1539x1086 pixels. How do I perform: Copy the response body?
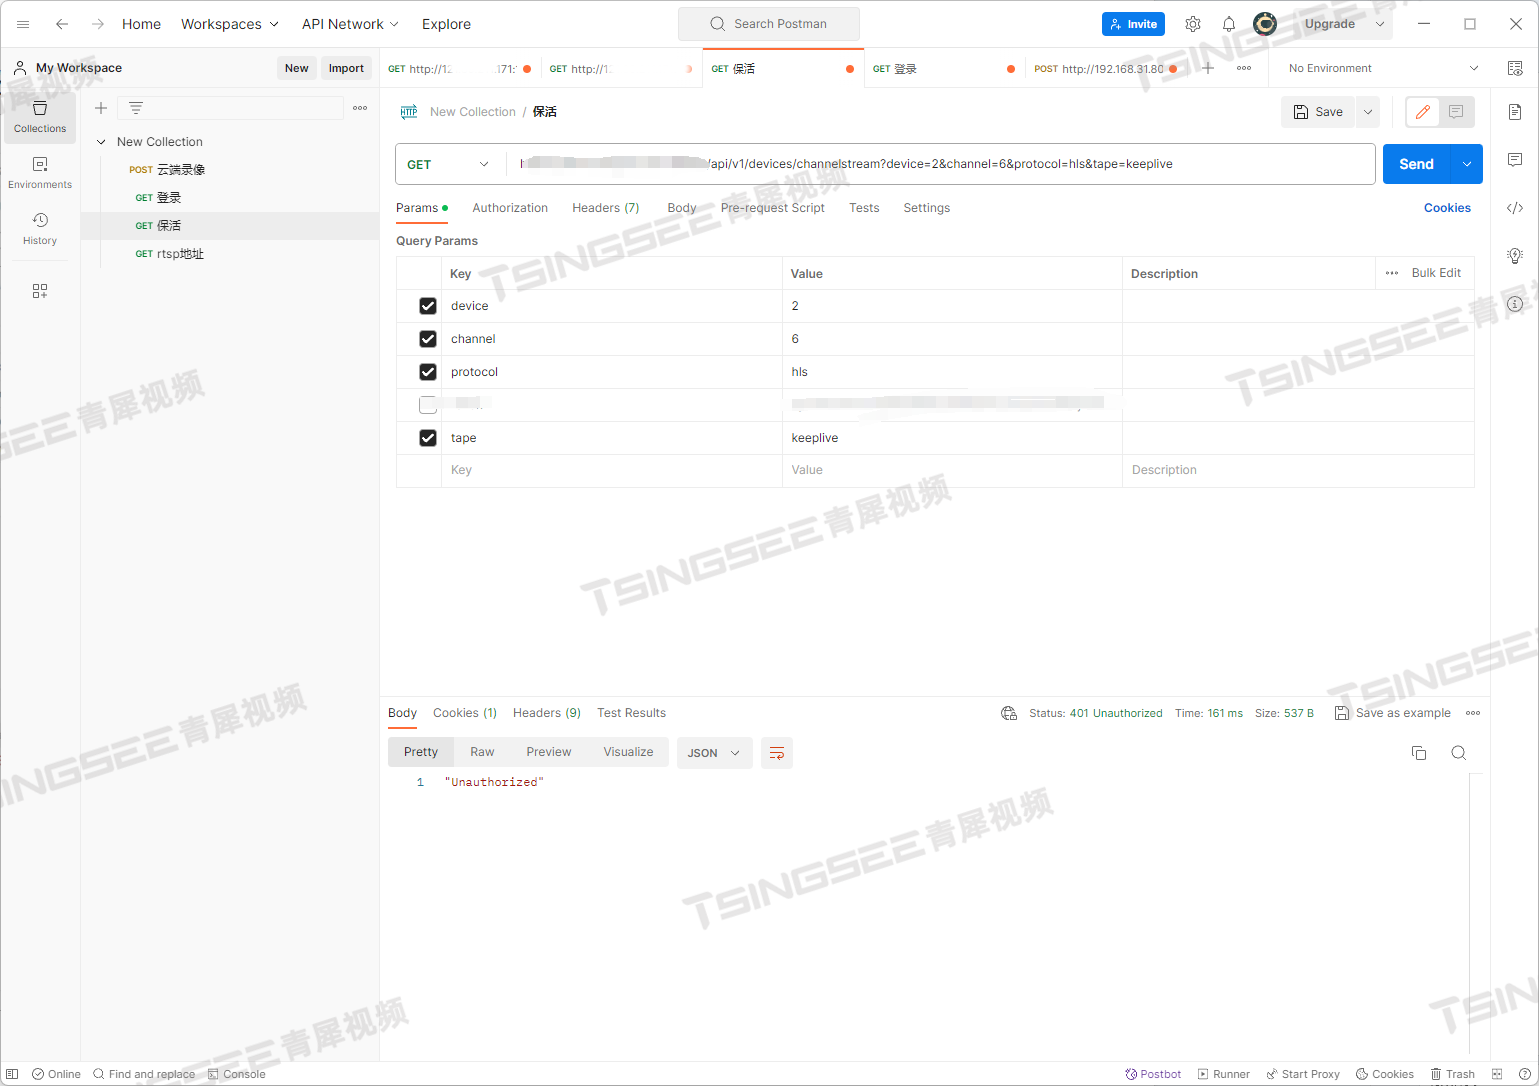pos(1419,753)
